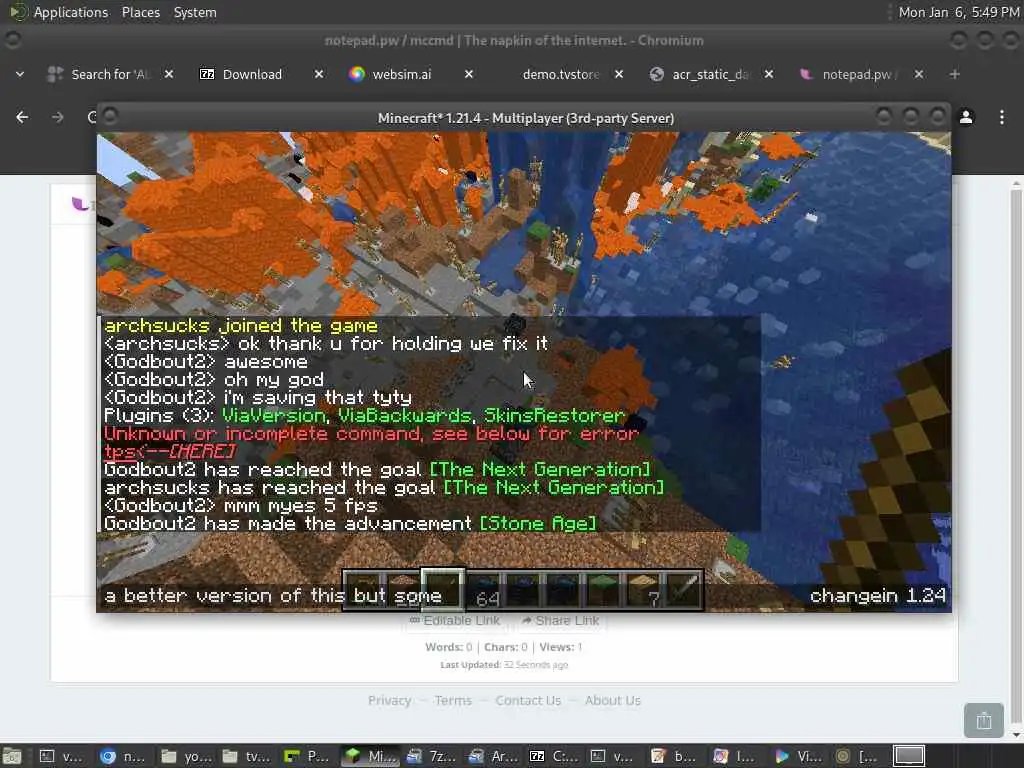The width and height of the screenshot is (1024, 768).
Task: Open the Places menu
Action: 141,12
